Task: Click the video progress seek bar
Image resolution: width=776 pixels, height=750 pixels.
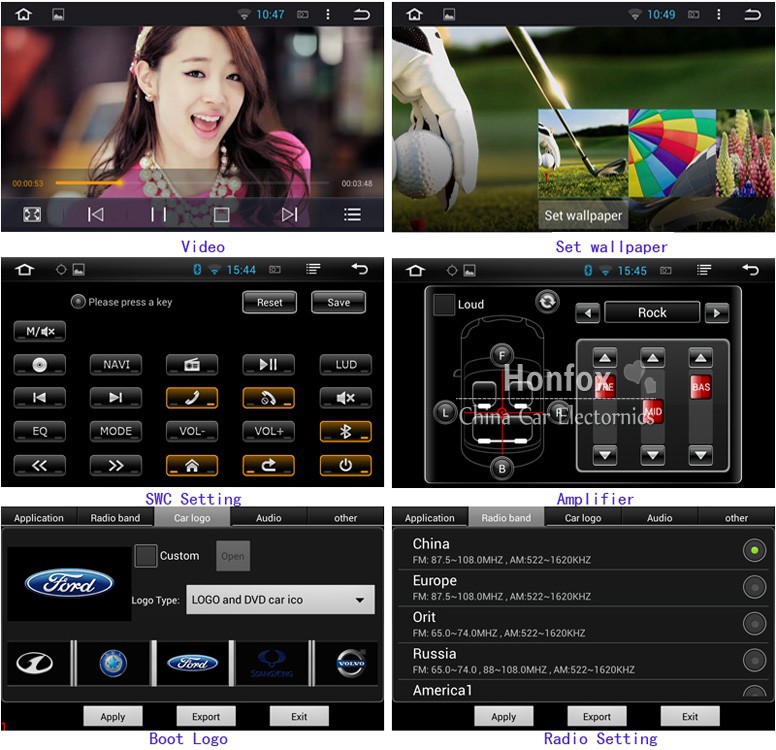Action: tap(190, 183)
